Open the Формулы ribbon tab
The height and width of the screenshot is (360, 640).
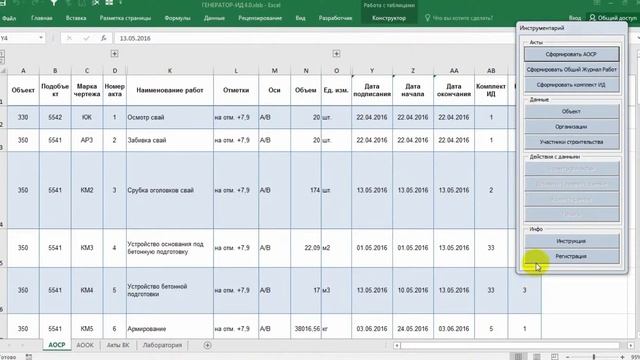tap(177, 18)
